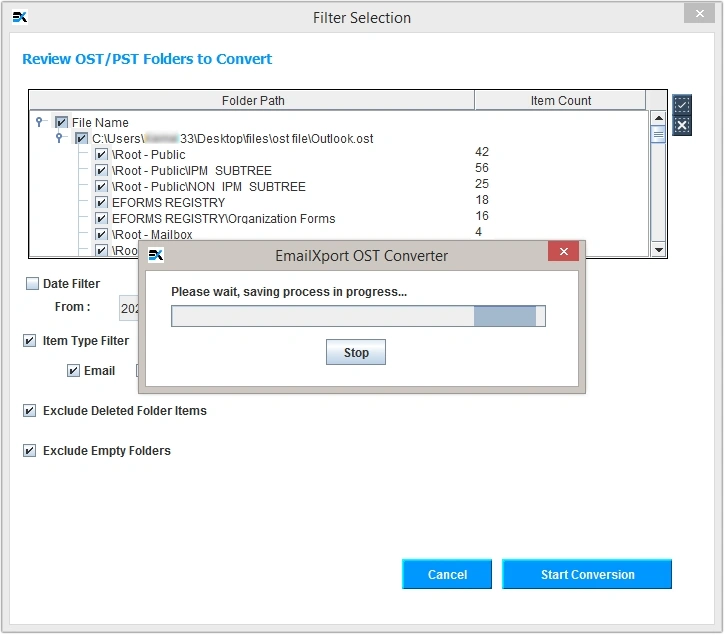This screenshot has width=725, height=635.
Task: Uncheck the Outlook.ost file path checkbox
Action: 81,138
